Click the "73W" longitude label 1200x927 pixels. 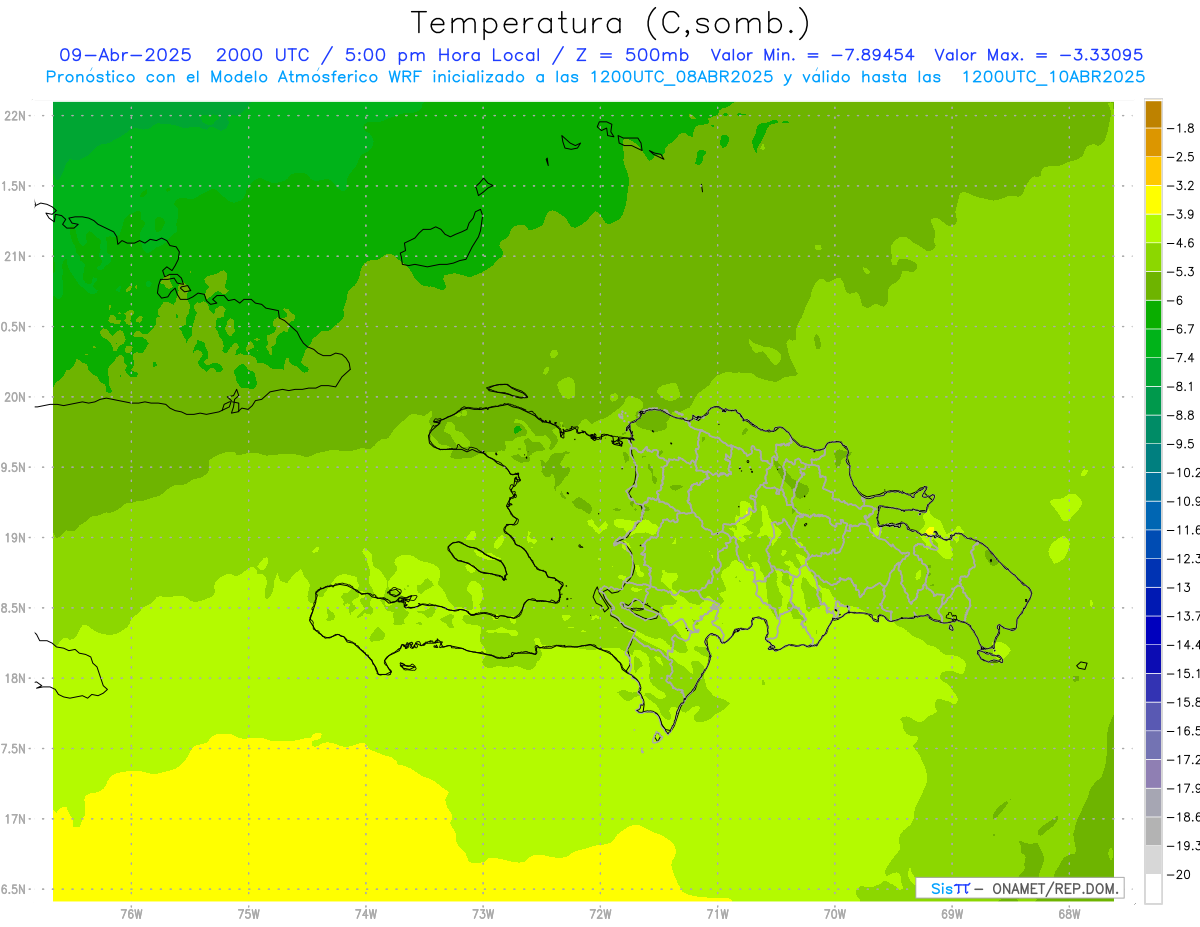(483, 913)
